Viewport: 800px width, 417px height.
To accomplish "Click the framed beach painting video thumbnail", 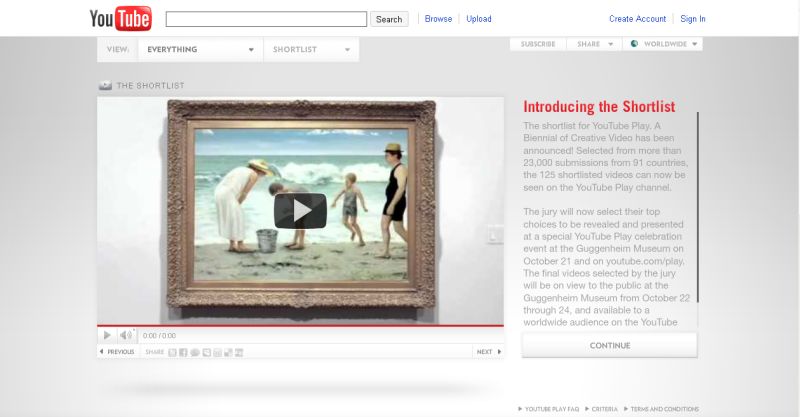I will tap(301, 204).
